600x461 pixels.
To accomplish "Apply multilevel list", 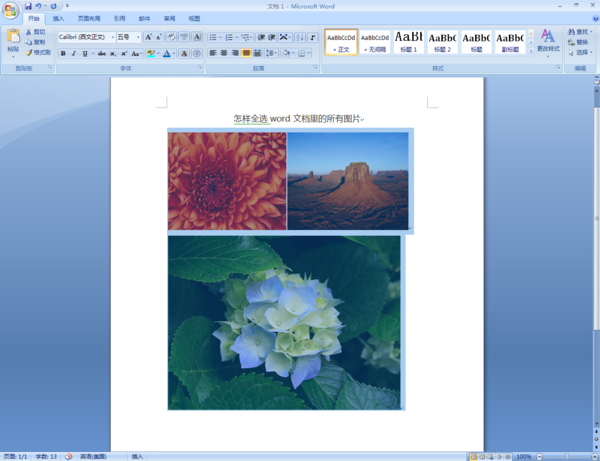I will [x=245, y=37].
